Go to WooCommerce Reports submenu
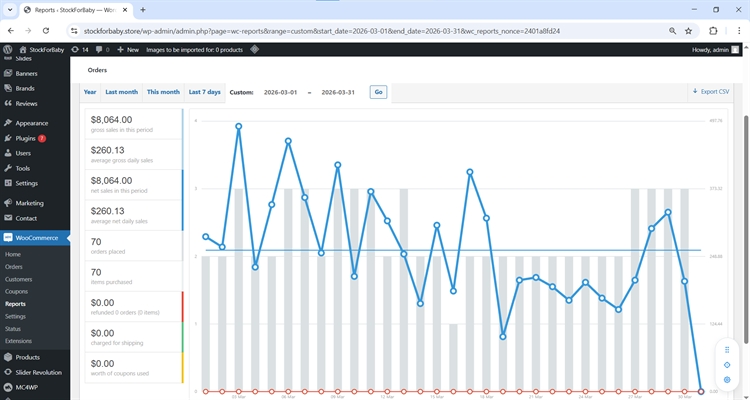 pyautogui.click(x=15, y=304)
